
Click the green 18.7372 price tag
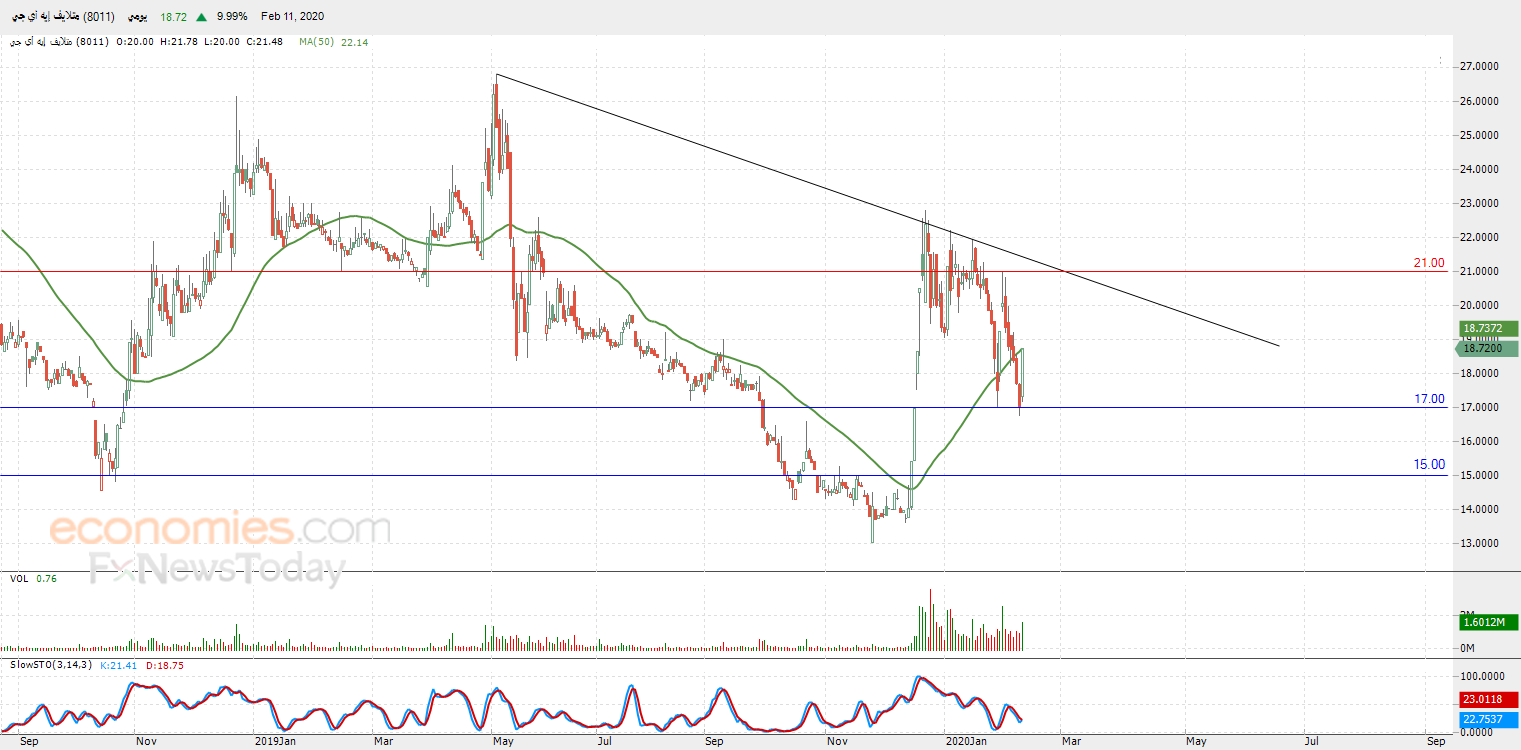[x=1488, y=328]
